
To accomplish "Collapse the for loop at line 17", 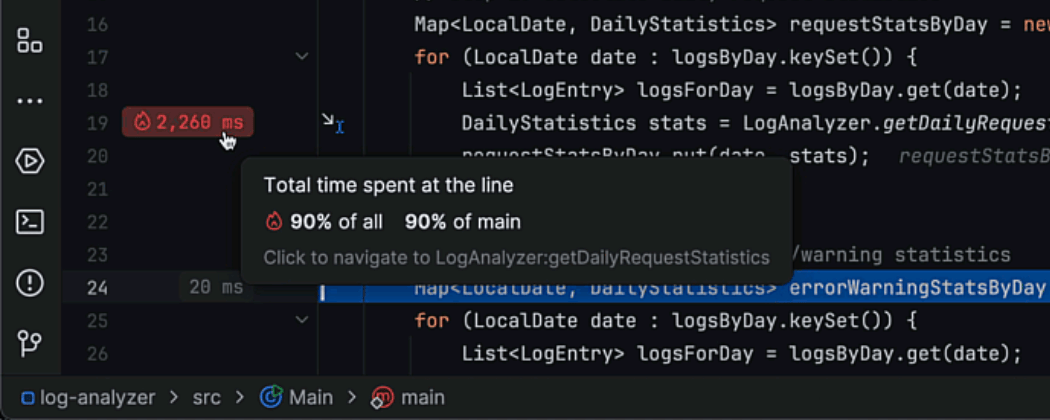I will [302, 57].
